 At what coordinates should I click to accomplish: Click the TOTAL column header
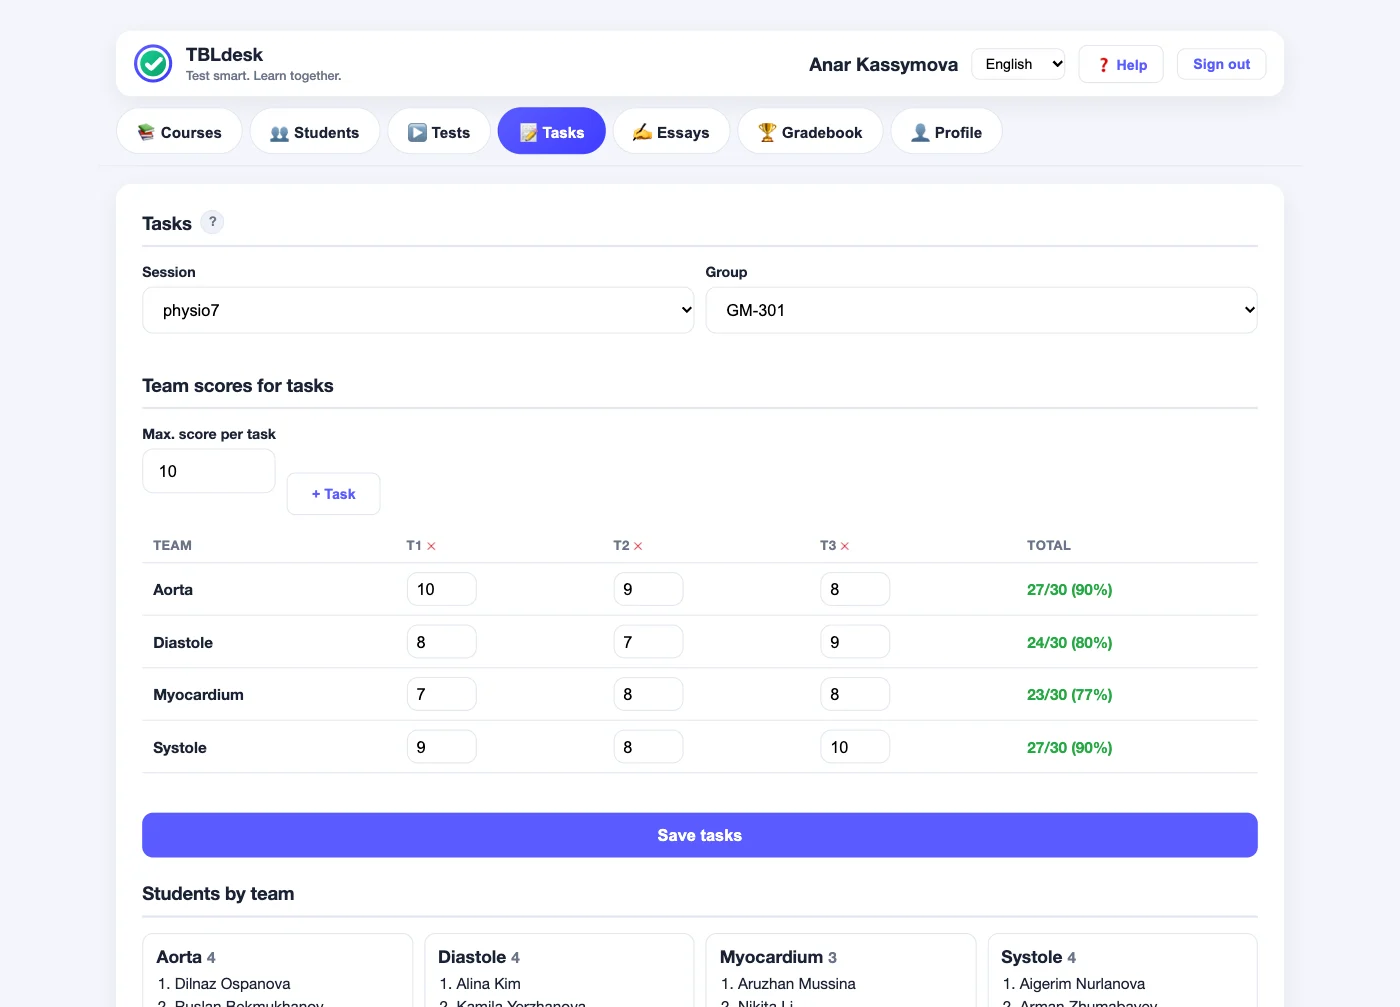pyautogui.click(x=1048, y=545)
